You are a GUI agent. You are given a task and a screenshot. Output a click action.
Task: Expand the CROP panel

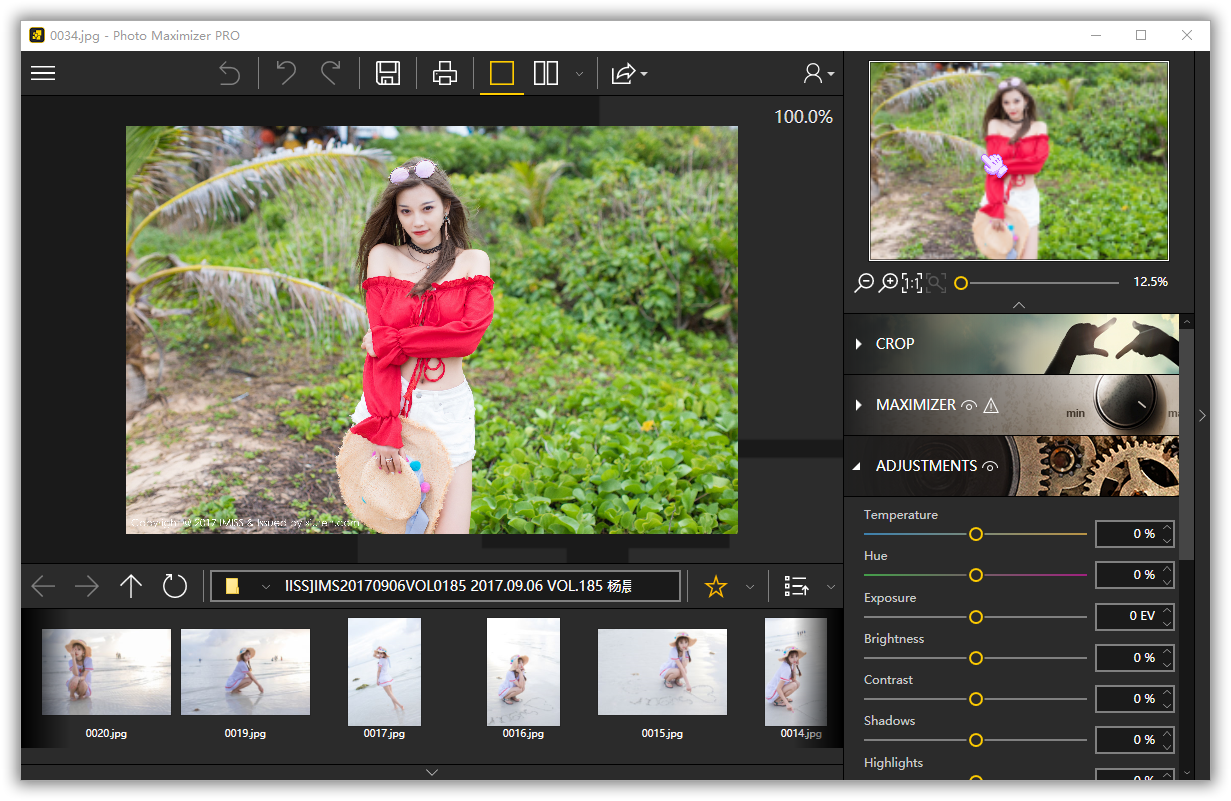tap(858, 344)
